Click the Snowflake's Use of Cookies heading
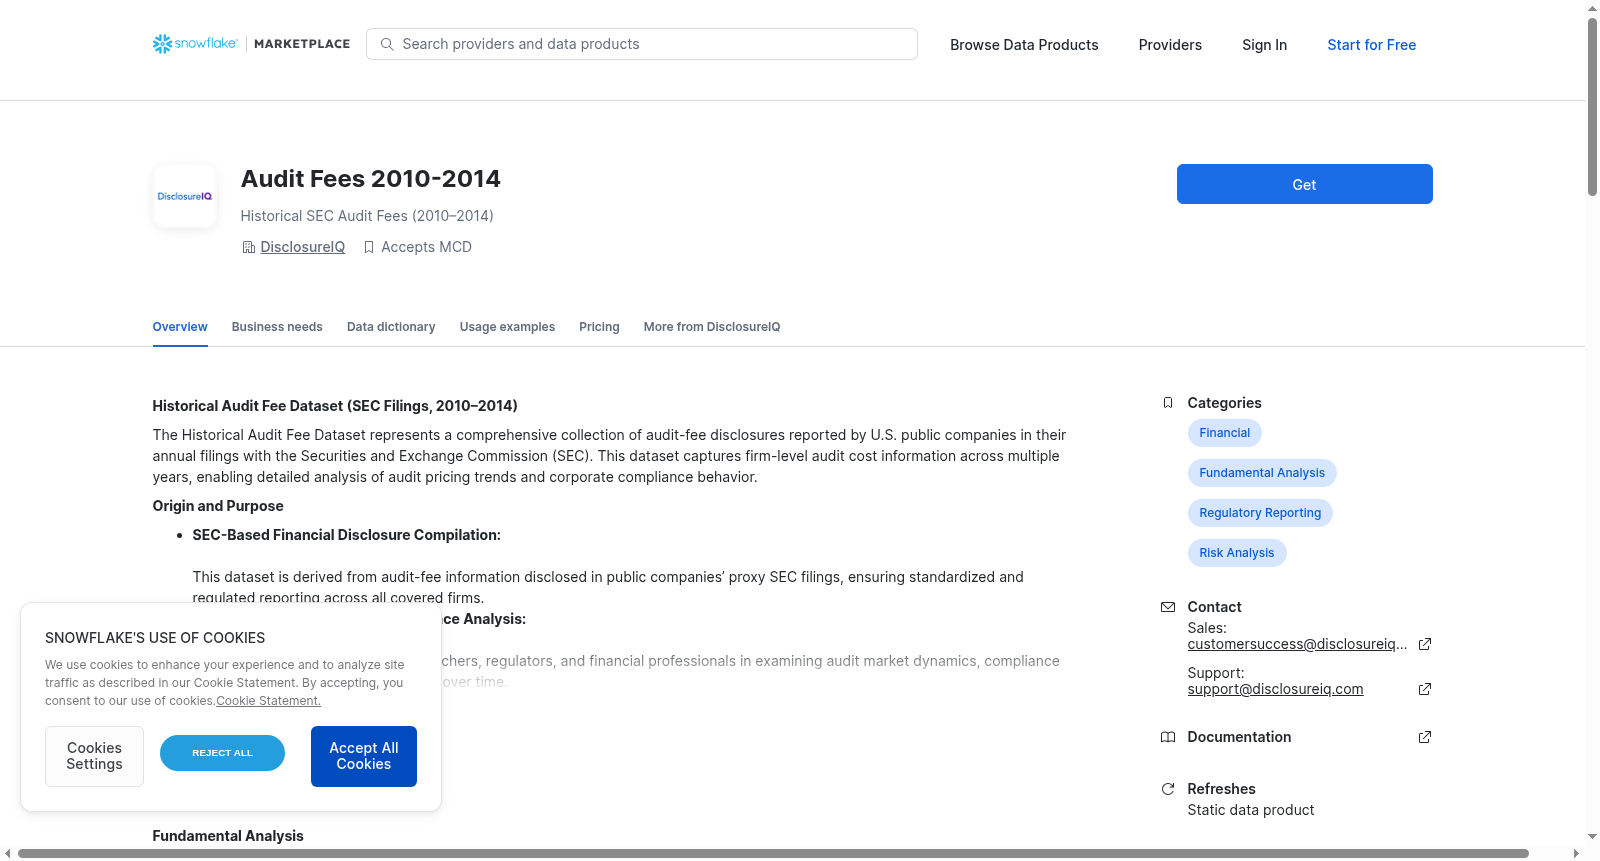The image size is (1600, 861). click(155, 638)
